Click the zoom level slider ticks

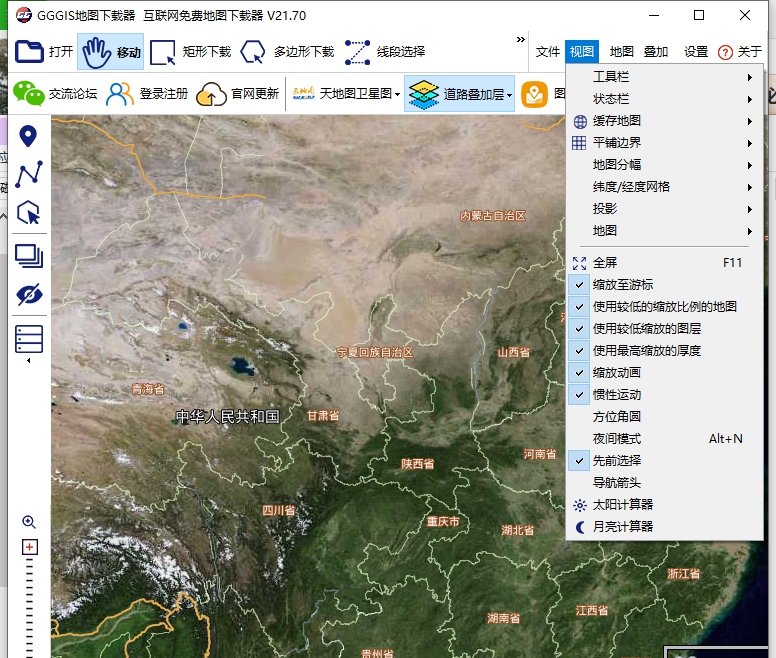coord(30,608)
